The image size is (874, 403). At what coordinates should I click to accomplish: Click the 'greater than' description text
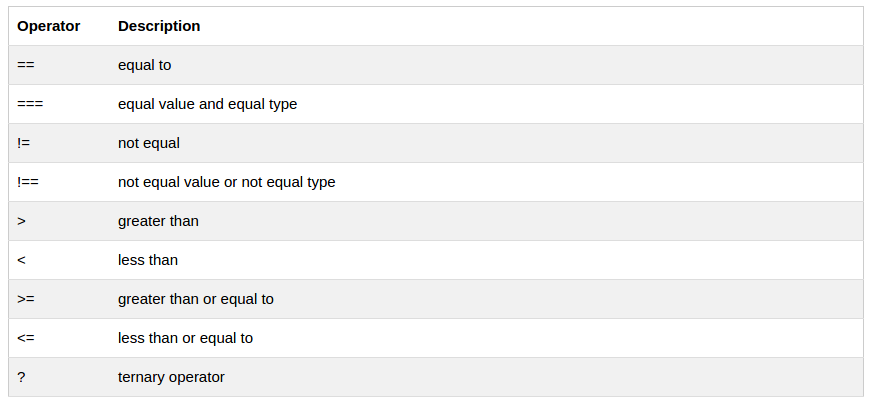(x=158, y=221)
